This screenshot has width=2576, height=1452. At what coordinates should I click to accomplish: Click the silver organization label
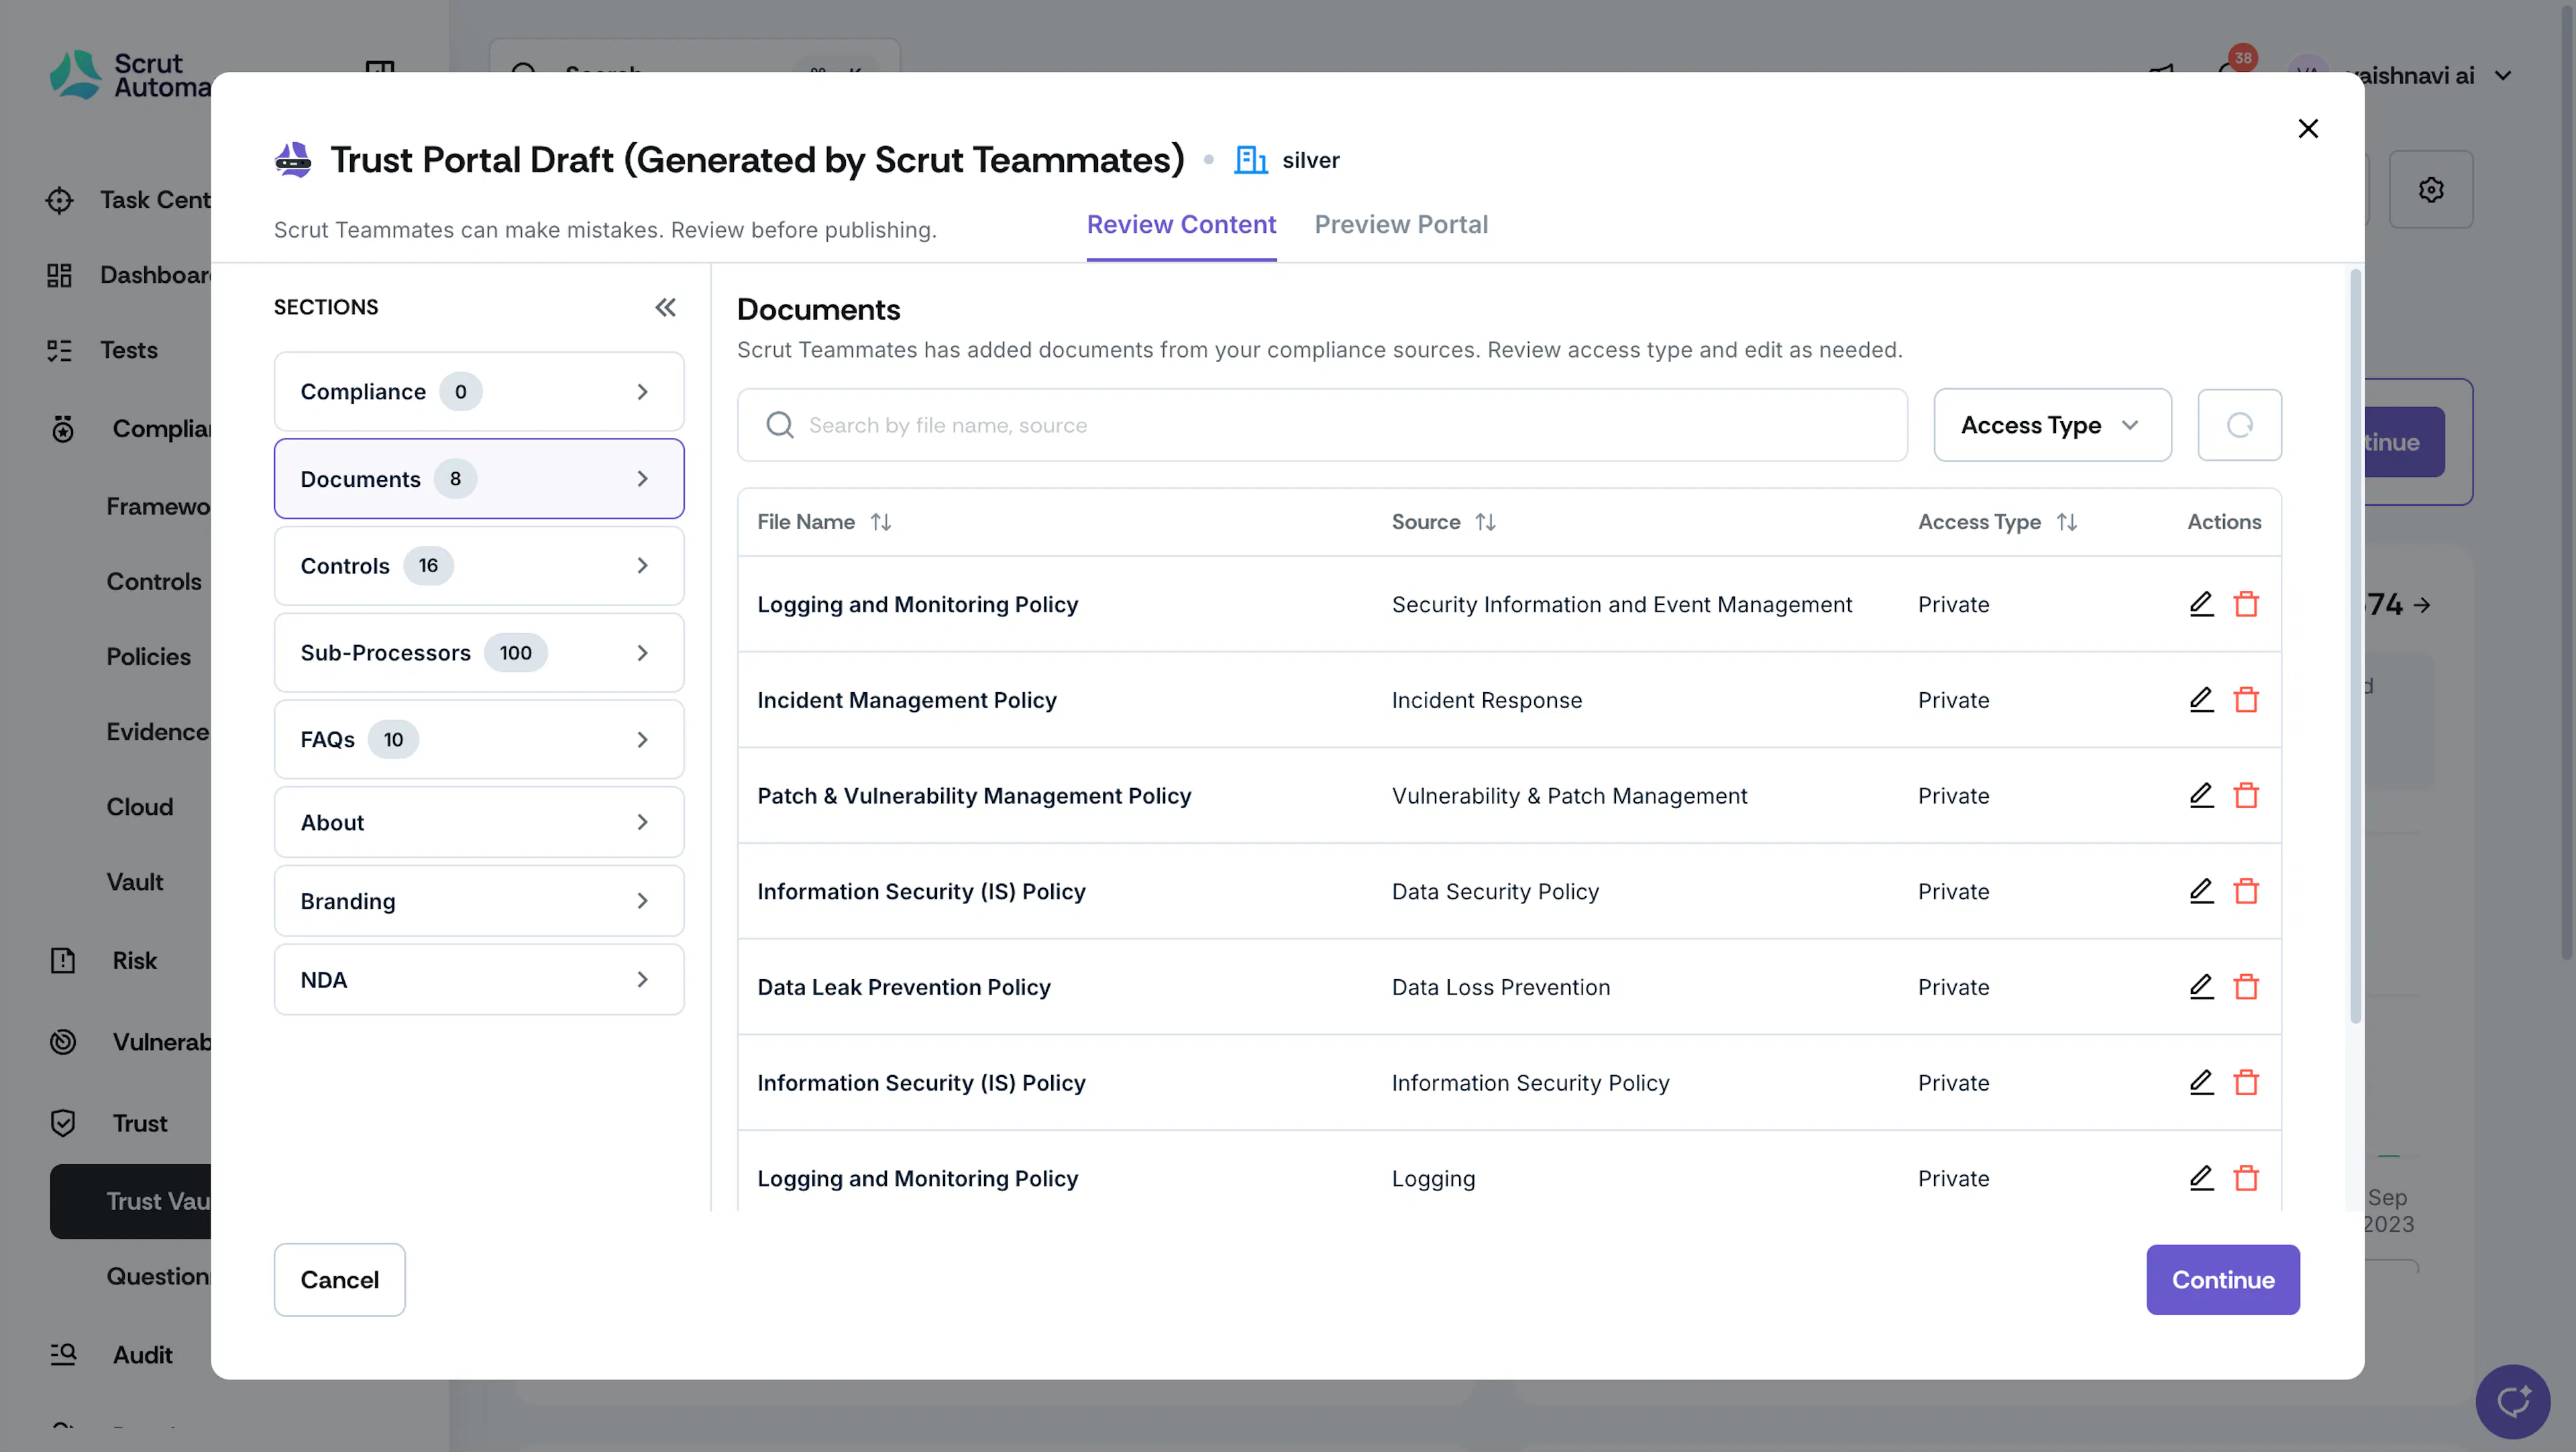coord(1310,160)
